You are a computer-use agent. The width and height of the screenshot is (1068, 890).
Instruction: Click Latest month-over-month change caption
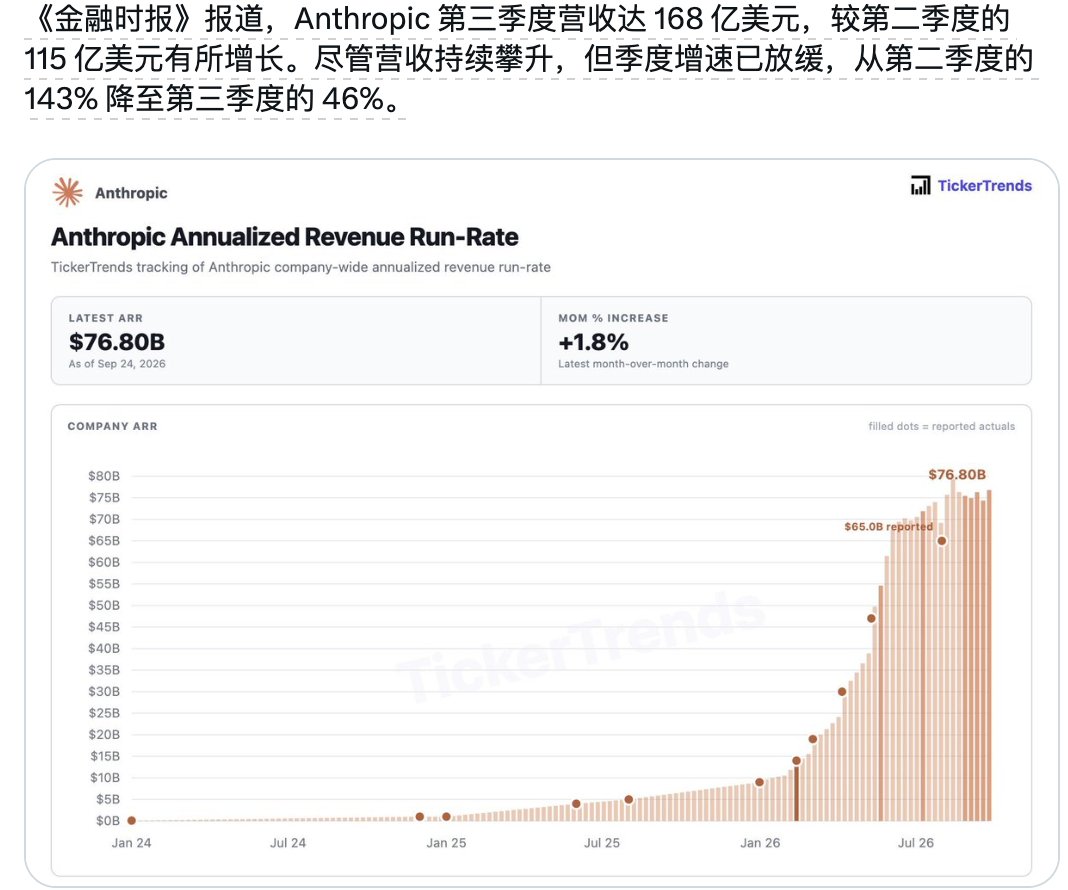[643, 364]
